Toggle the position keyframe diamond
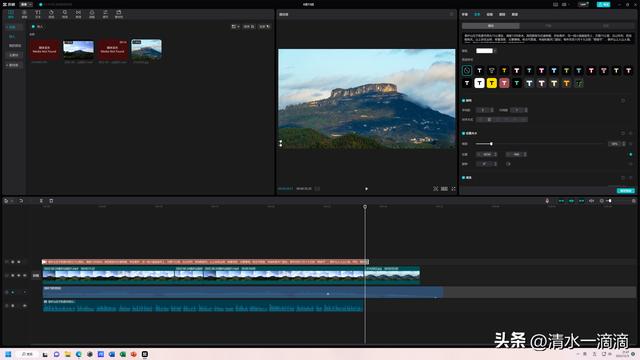 [631, 154]
